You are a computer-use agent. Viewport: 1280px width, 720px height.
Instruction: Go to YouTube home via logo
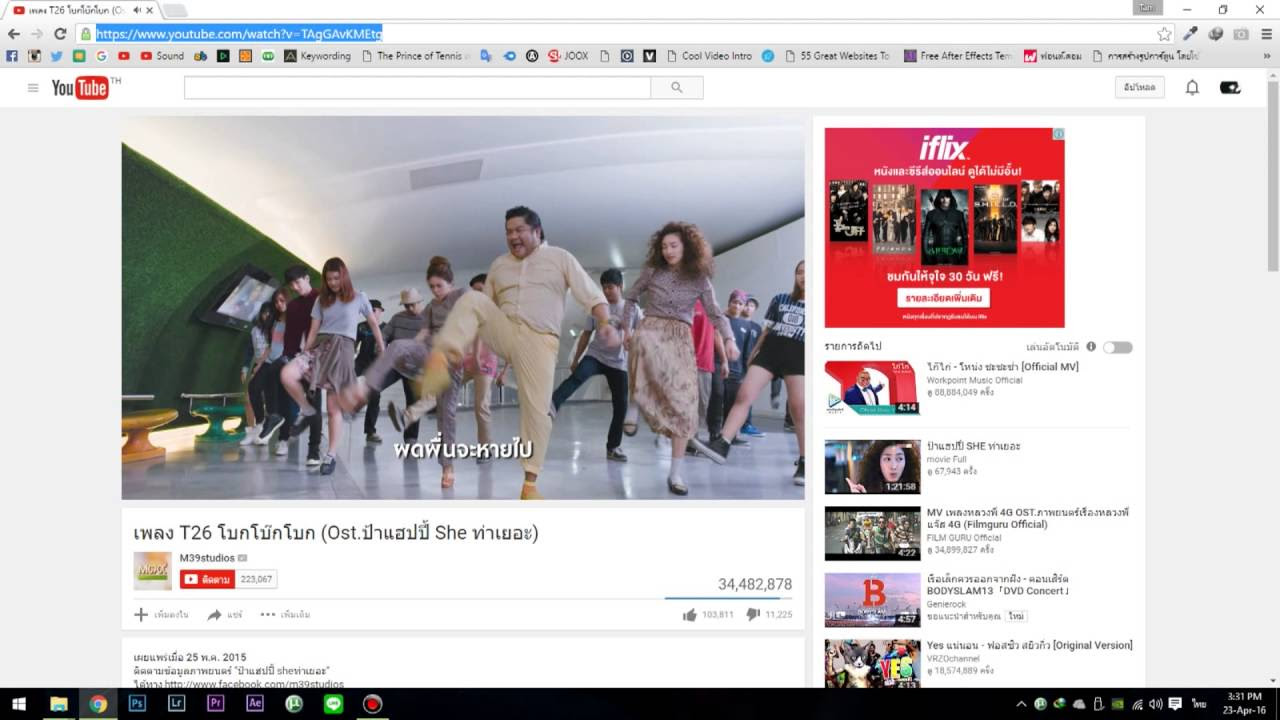(81, 88)
